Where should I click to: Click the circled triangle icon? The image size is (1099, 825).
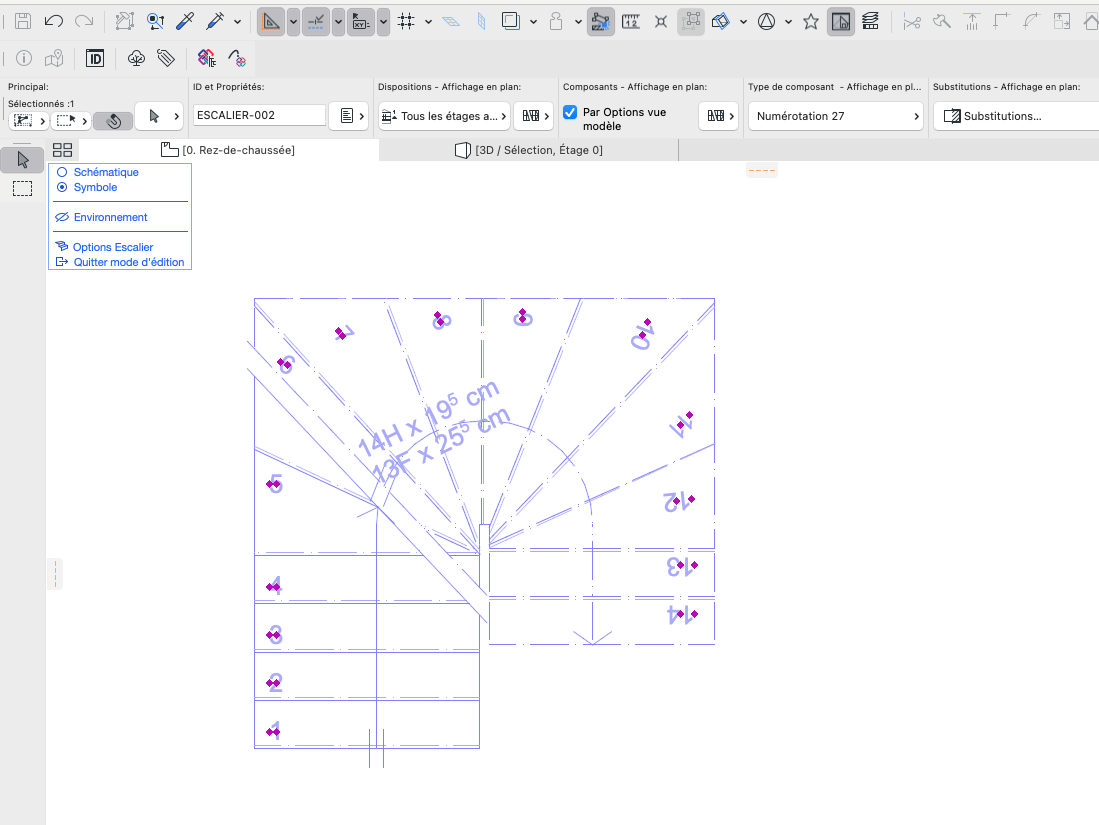coord(766,22)
